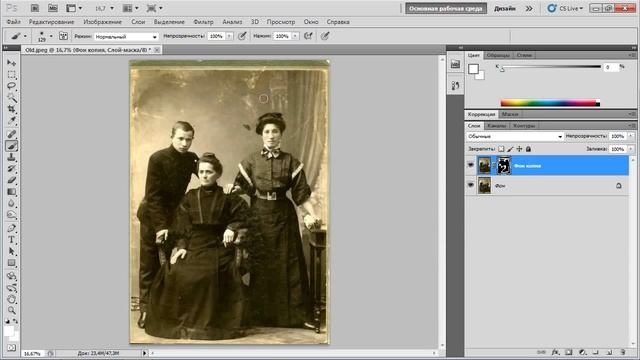Toggle lock position icon
The width and height of the screenshot is (640, 360).
(519, 149)
